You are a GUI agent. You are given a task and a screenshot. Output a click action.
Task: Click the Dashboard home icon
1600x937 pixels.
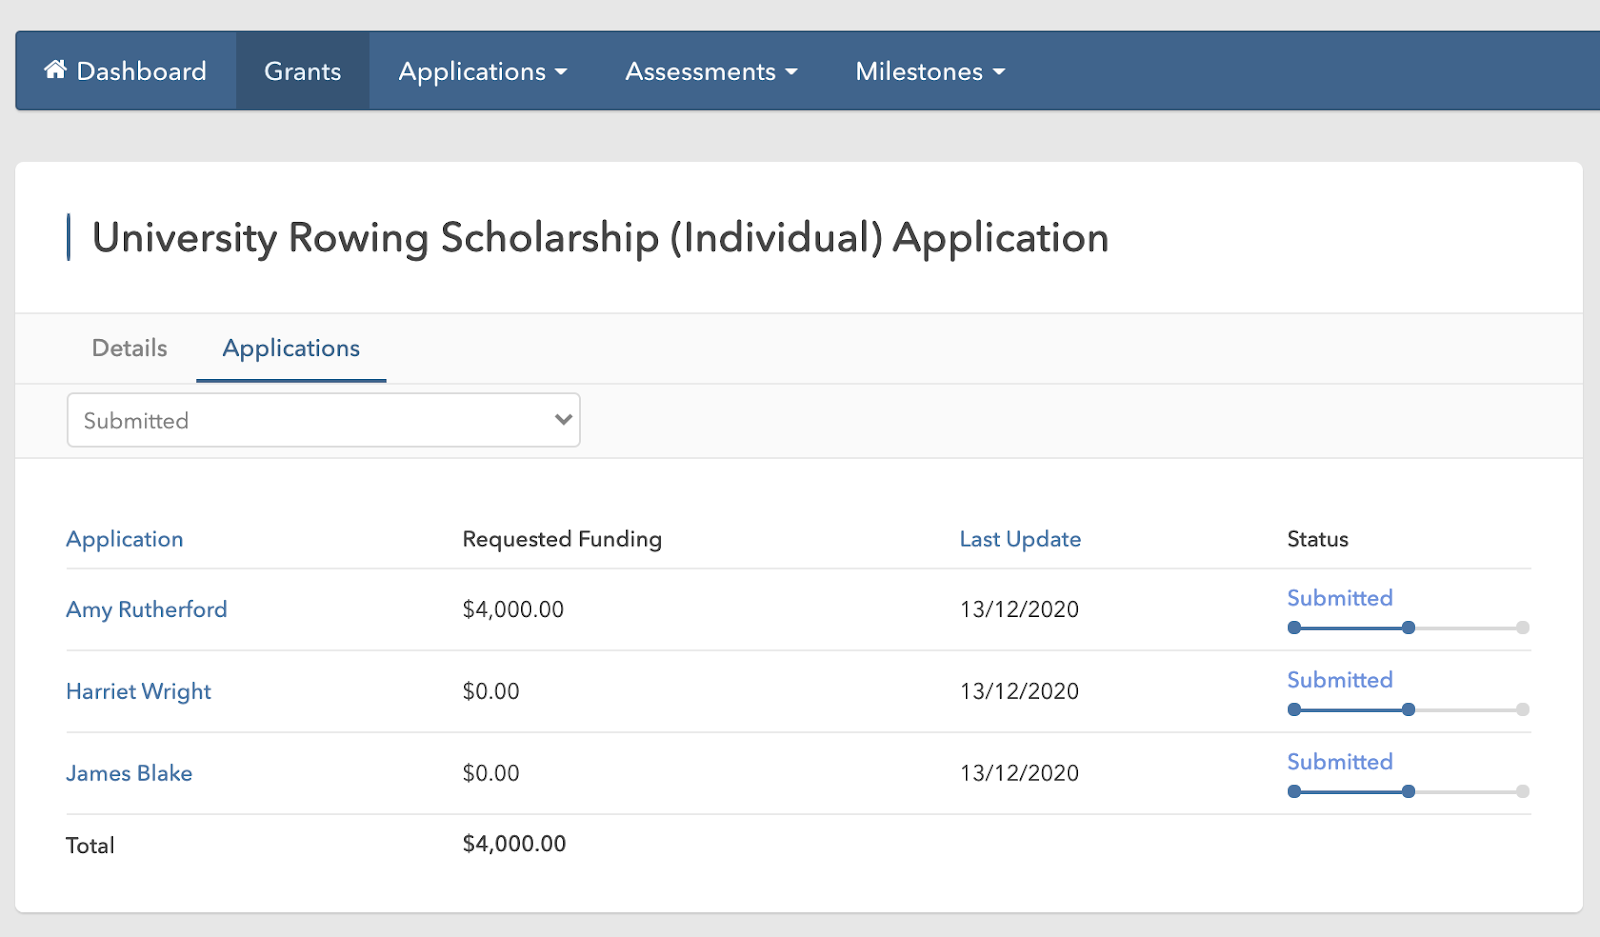coord(55,70)
